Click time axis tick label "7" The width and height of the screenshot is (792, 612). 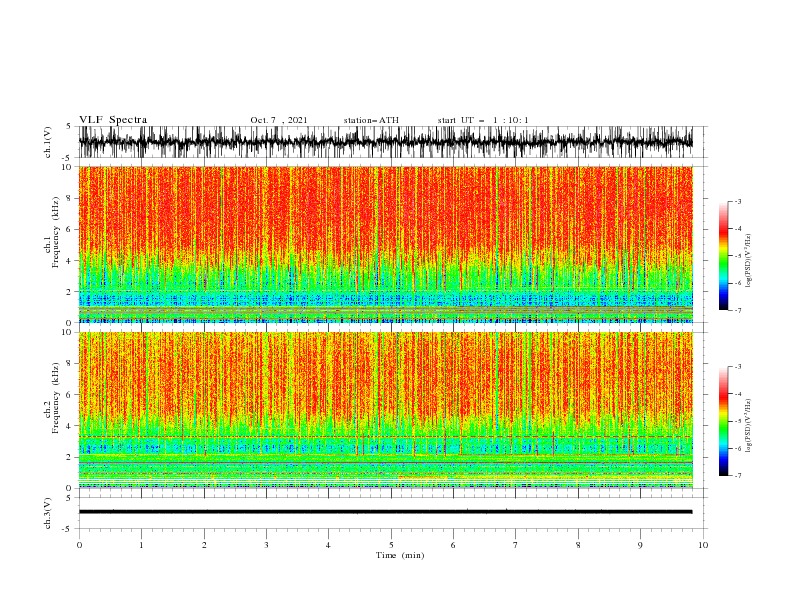pyautogui.click(x=516, y=545)
